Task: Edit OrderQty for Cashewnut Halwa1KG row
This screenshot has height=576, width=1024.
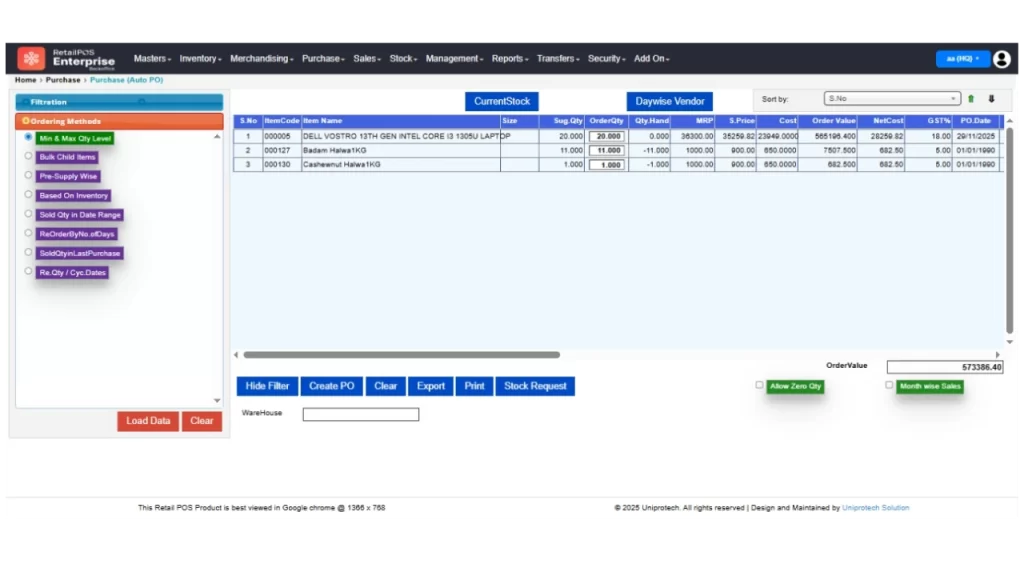Action: coord(607,165)
